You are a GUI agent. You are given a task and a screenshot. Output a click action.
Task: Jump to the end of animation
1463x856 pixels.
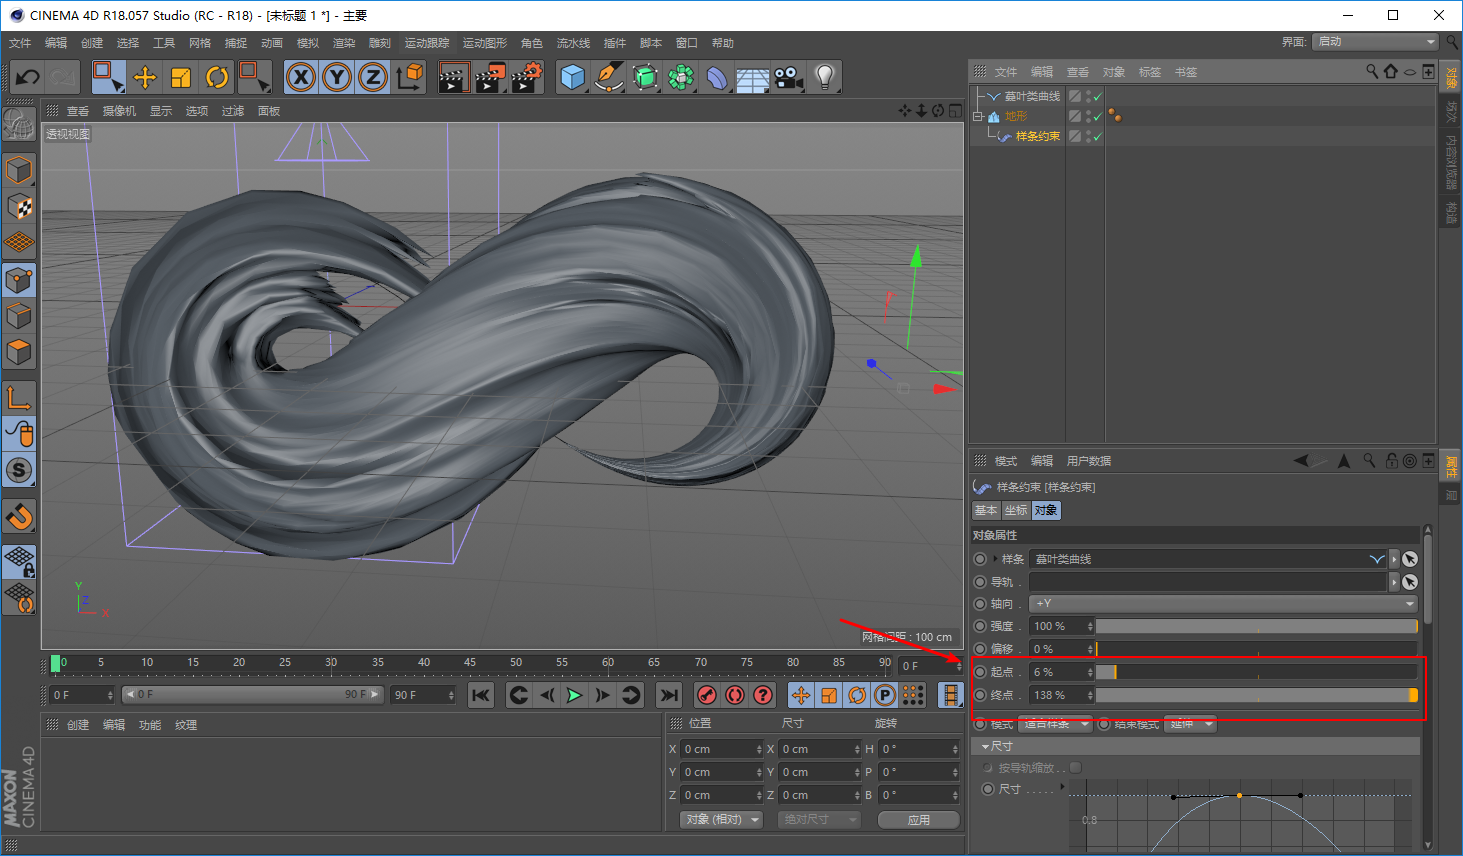(669, 695)
